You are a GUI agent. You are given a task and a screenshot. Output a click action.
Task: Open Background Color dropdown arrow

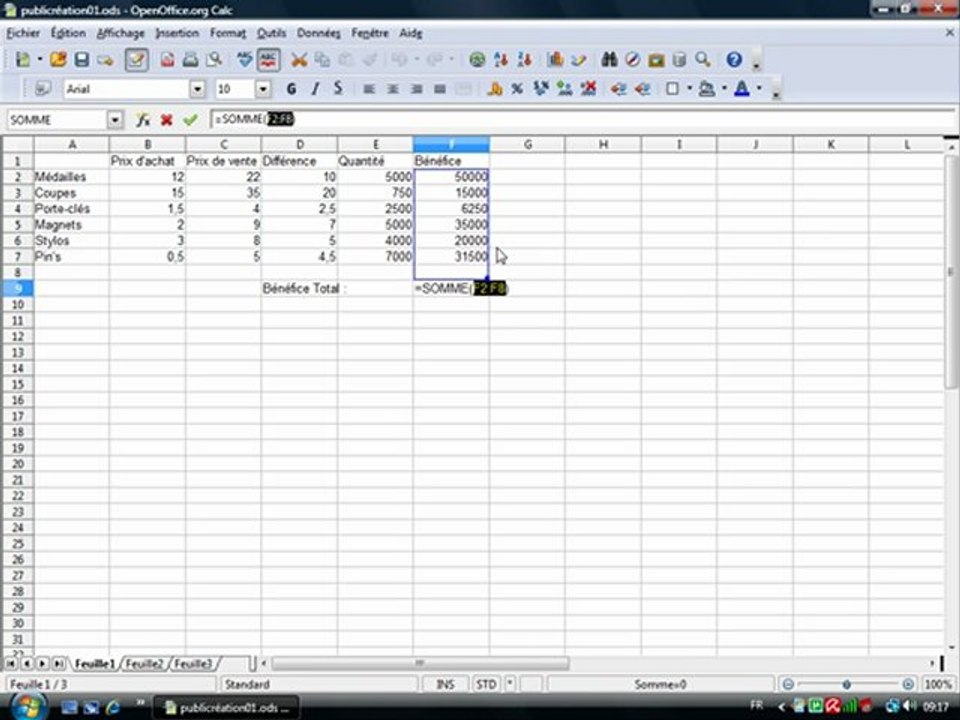pyautogui.click(x=724, y=89)
